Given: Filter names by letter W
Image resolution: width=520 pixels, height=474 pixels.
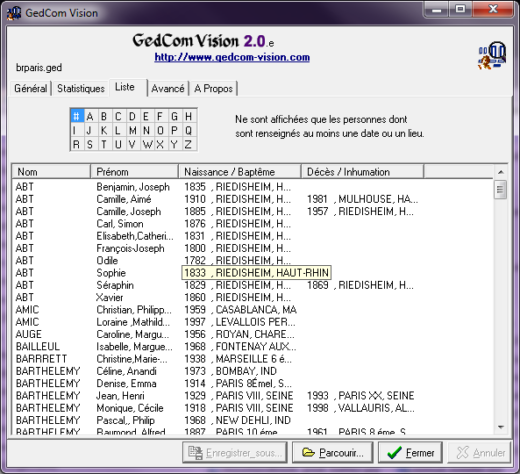Looking at the screenshot, I should [x=147, y=144].
